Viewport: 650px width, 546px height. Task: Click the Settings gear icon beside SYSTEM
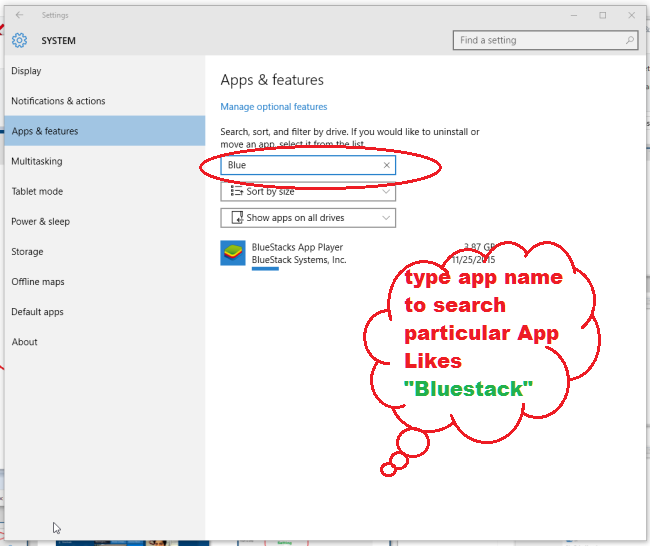click(19, 40)
